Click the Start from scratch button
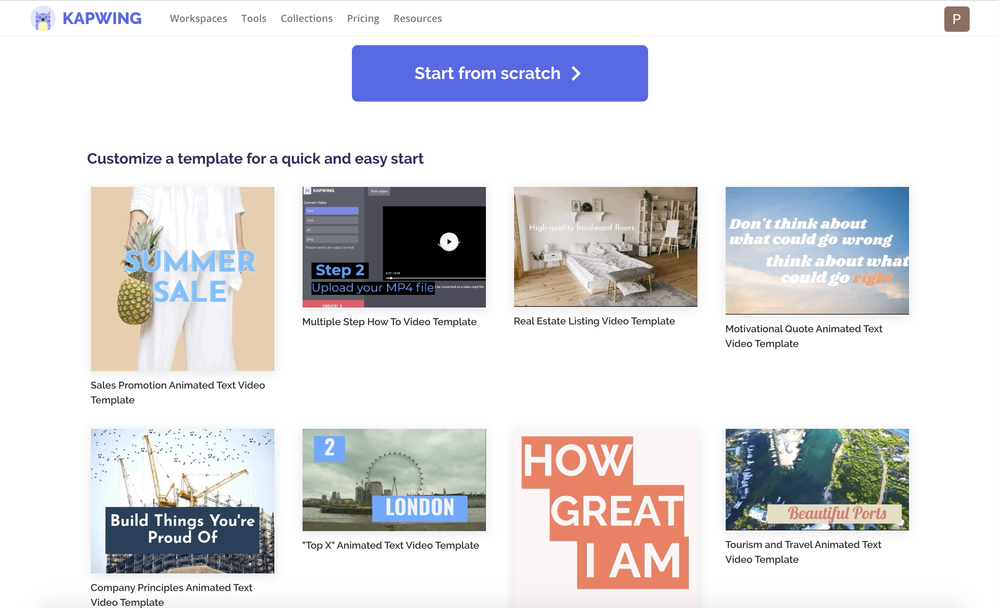This screenshot has height=608, width=1000. pos(499,73)
